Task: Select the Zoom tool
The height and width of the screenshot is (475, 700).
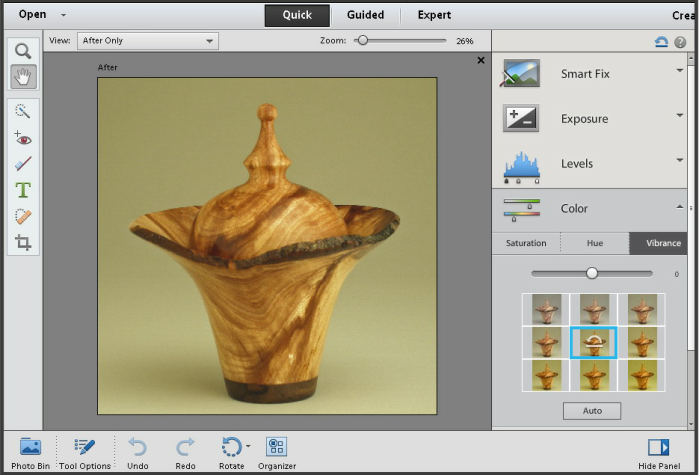Action: click(x=22, y=51)
